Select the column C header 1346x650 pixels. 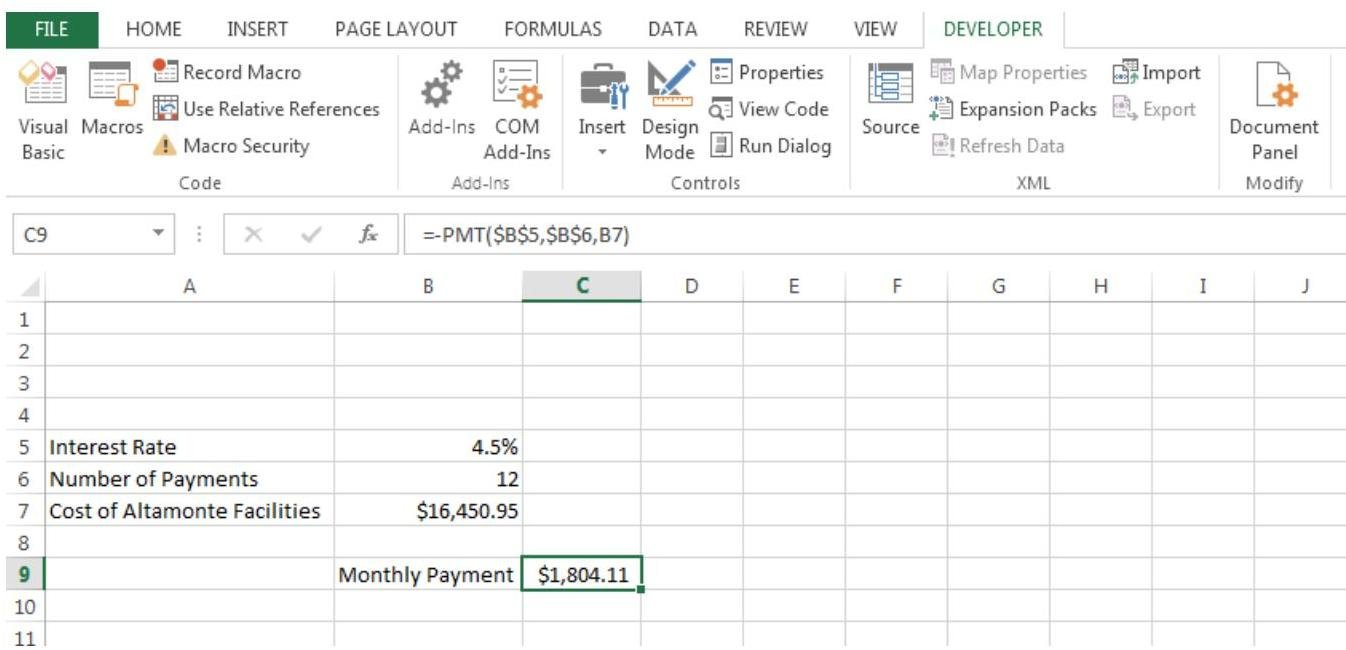click(581, 286)
